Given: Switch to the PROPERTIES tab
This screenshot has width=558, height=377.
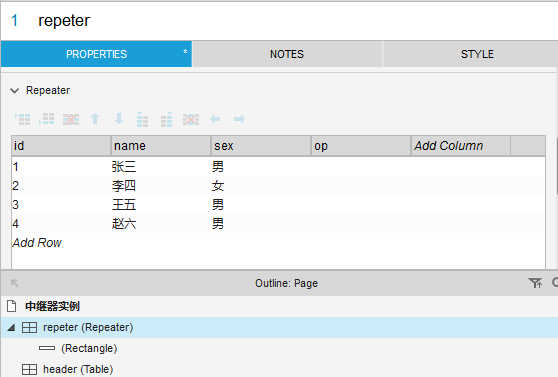Looking at the screenshot, I should point(96,54).
